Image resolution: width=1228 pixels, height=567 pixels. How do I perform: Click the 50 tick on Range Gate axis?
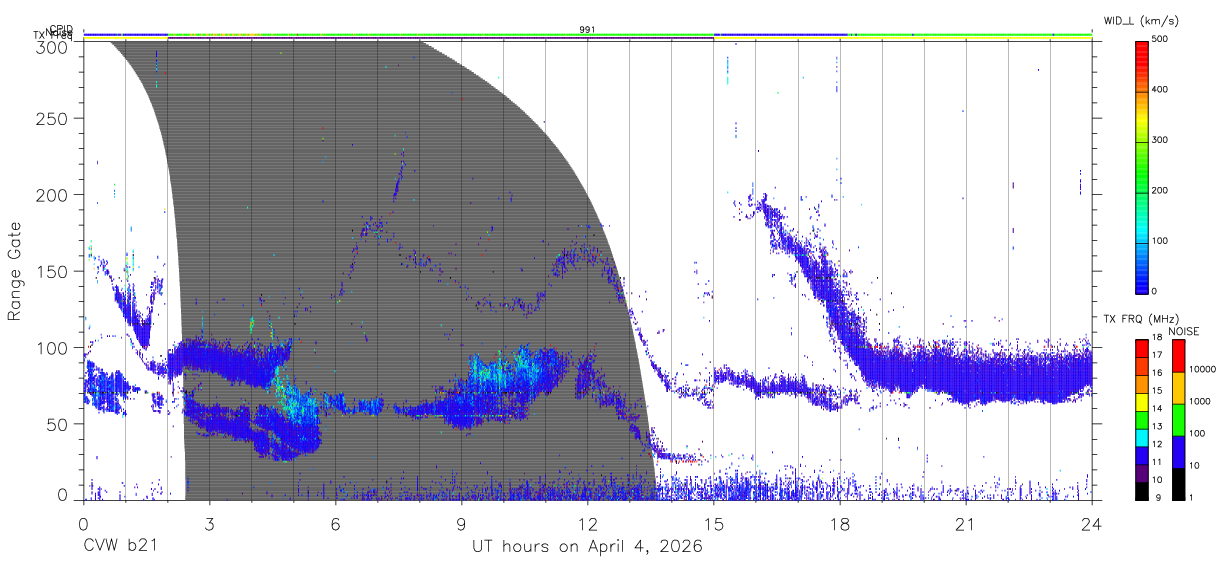coord(57,424)
